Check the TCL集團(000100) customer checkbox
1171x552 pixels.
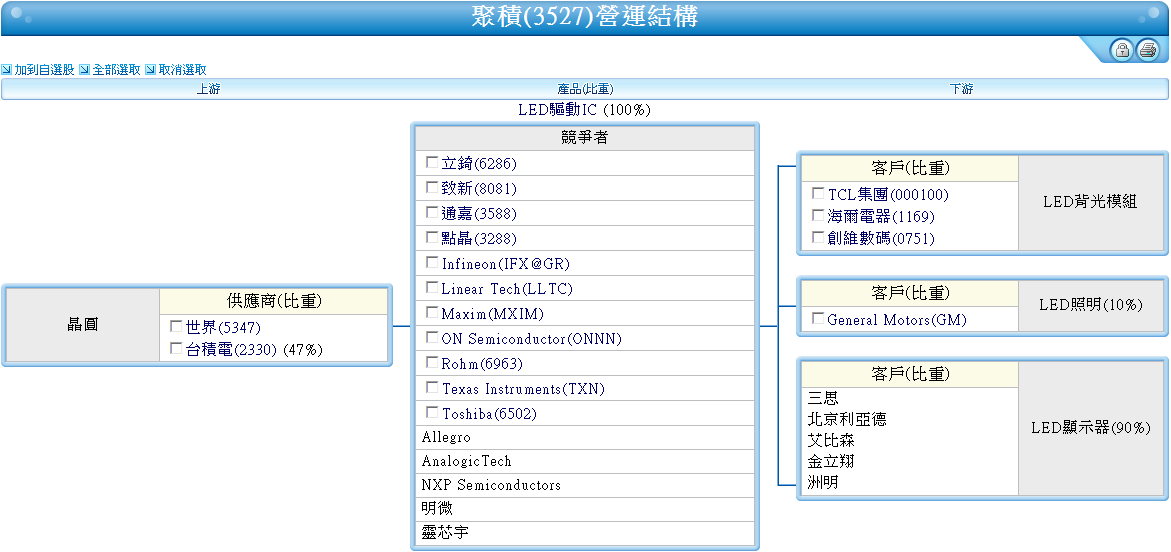point(819,193)
